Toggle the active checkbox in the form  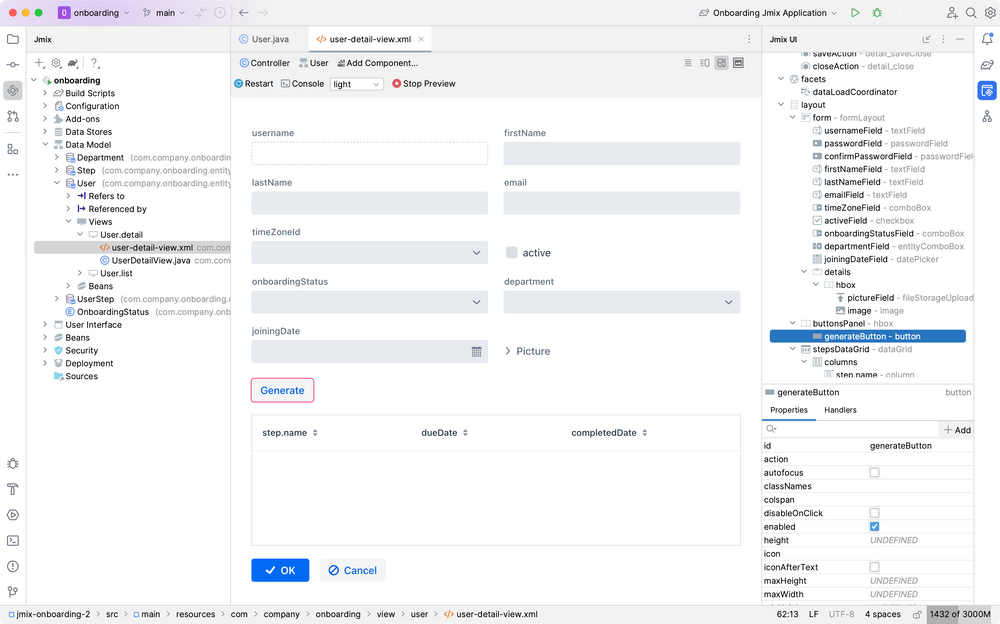click(514, 253)
